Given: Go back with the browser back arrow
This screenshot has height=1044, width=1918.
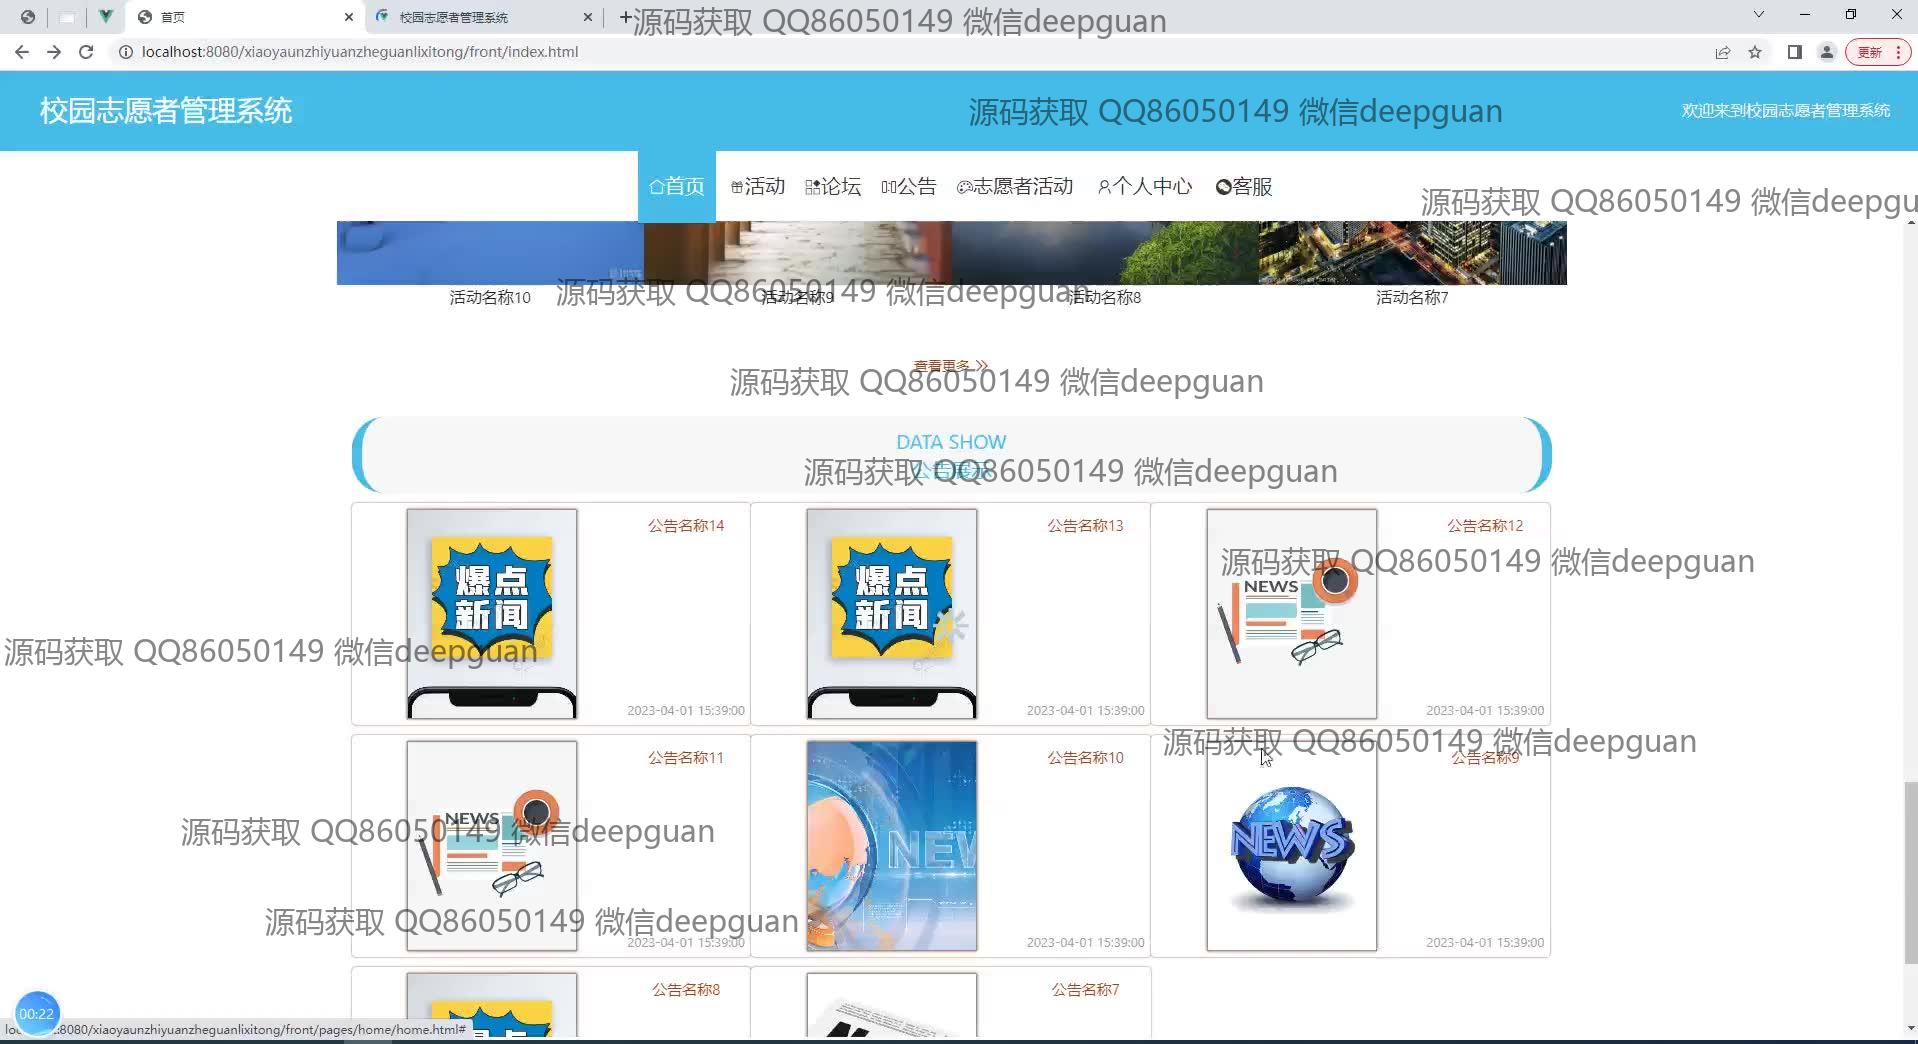Looking at the screenshot, I should click(x=22, y=52).
